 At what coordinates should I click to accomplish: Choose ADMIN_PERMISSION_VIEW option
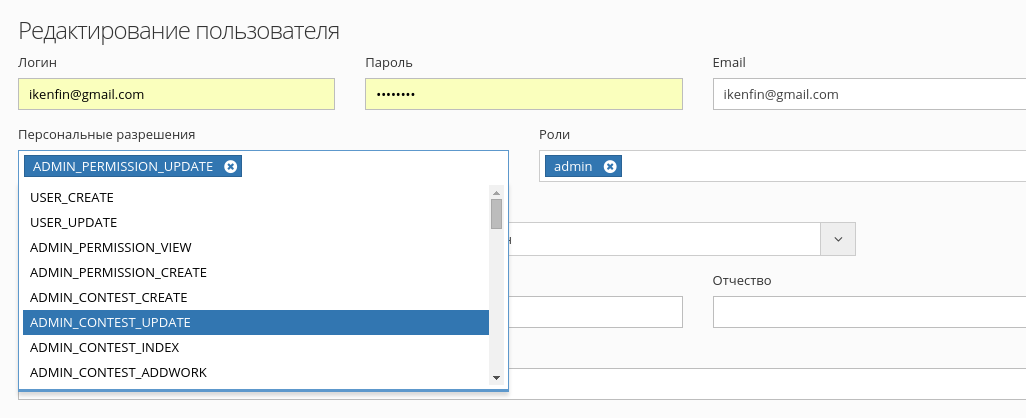(256, 247)
